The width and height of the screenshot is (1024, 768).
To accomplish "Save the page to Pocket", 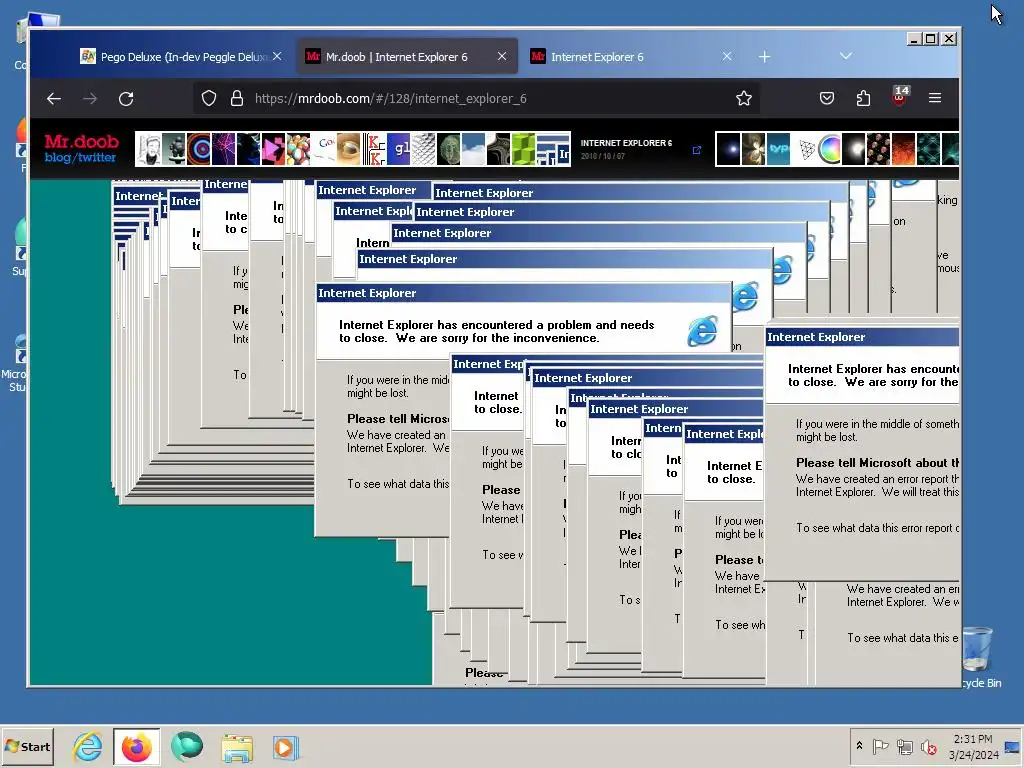I will tap(827, 98).
